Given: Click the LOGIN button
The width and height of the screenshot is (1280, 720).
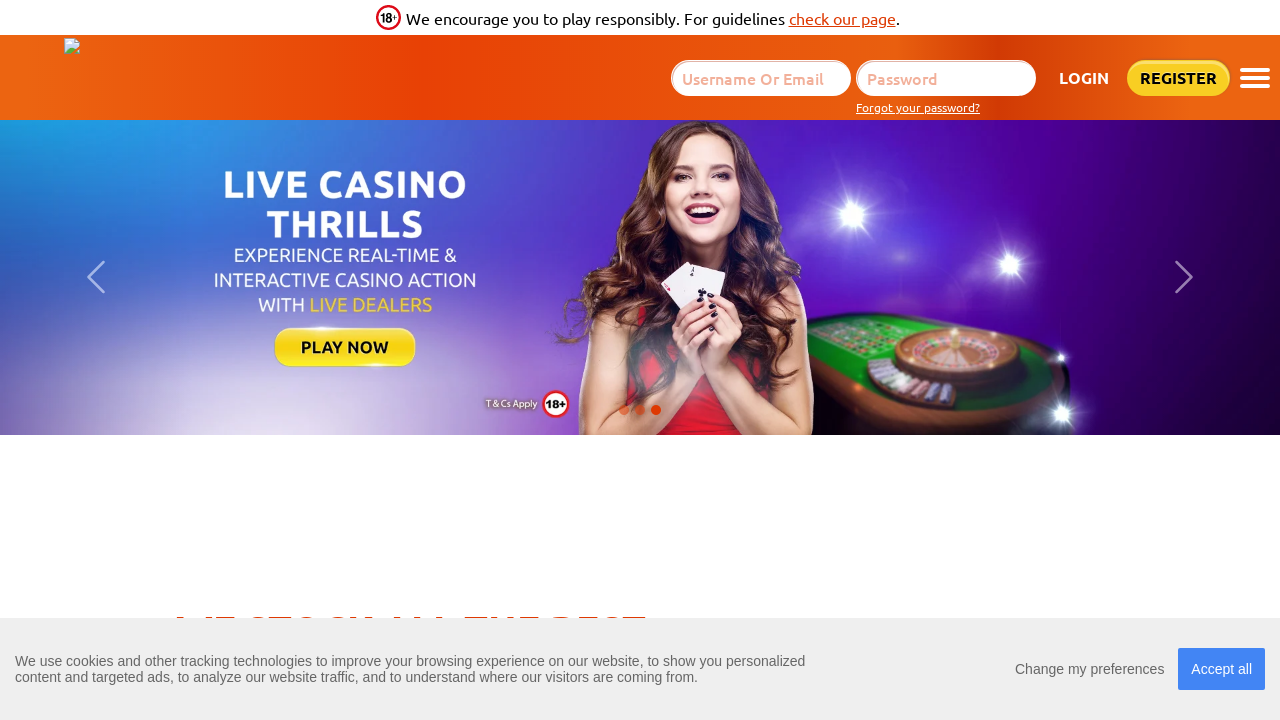Looking at the screenshot, I should tap(1084, 78).
